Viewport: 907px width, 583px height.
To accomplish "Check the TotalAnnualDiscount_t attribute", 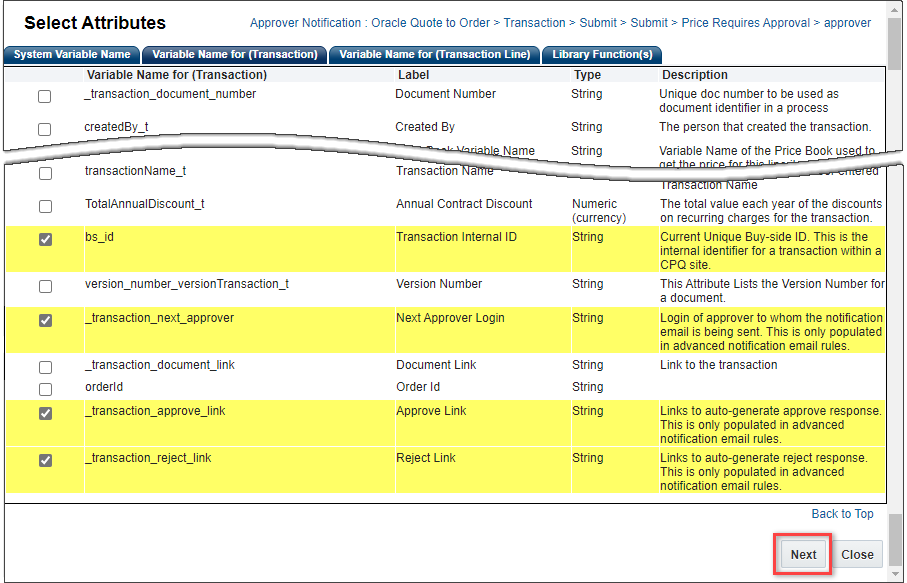I will (44, 206).
